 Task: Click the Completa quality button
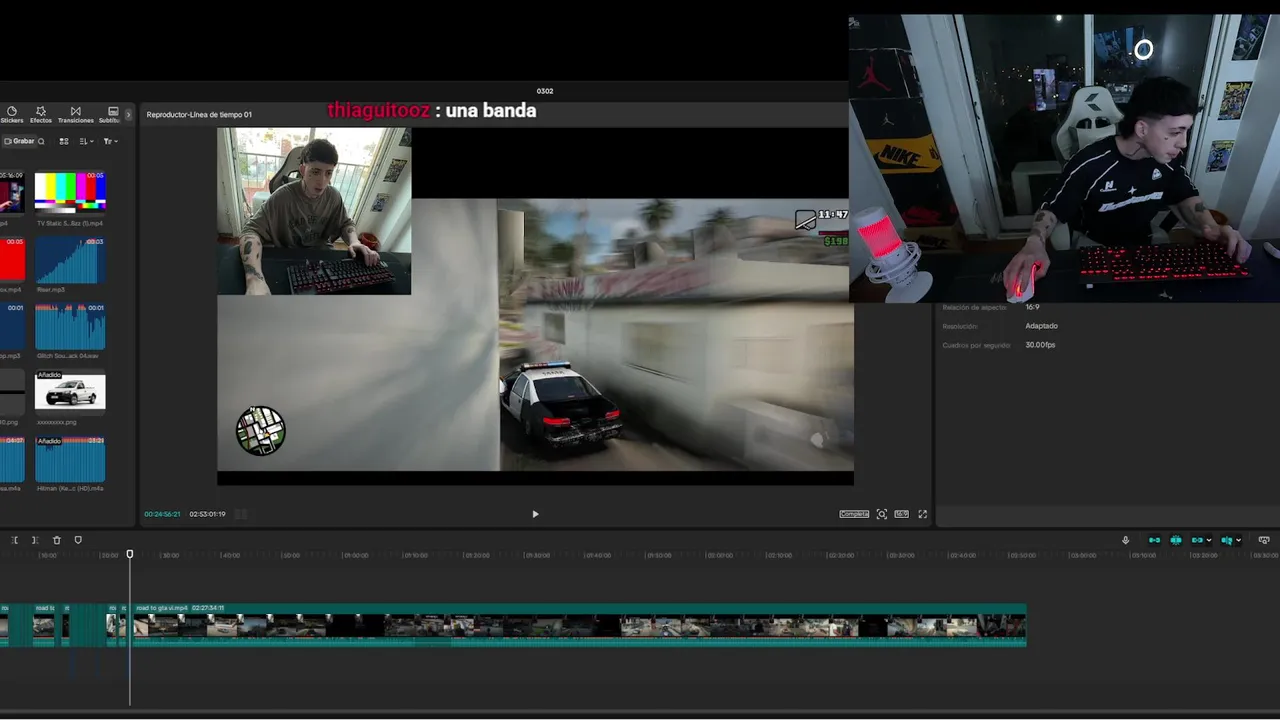coord(854,514)
